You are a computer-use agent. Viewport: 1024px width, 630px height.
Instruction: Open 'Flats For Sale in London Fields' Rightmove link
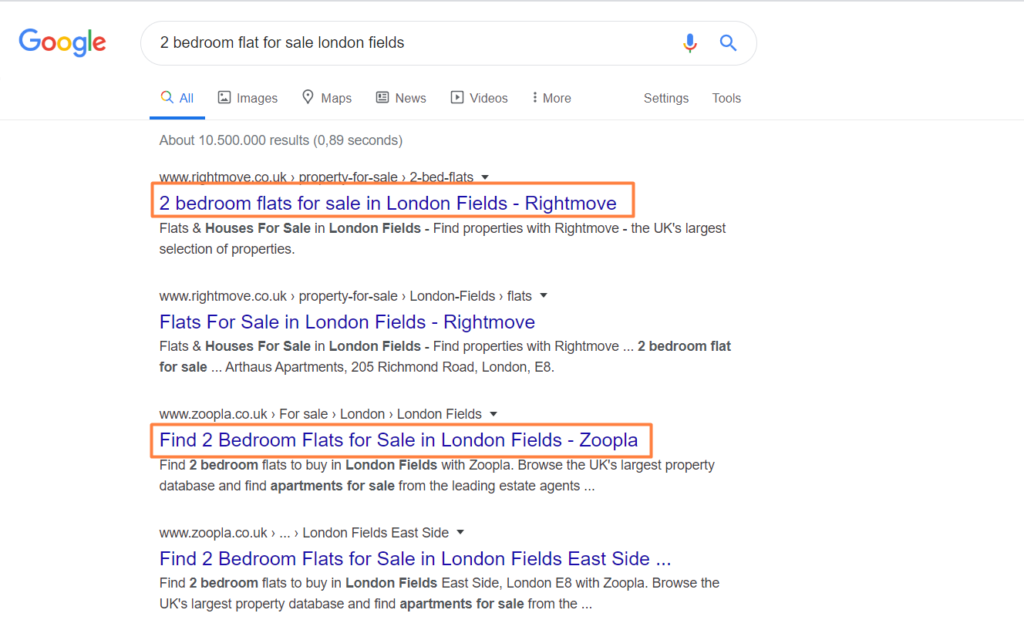(347, 322)
